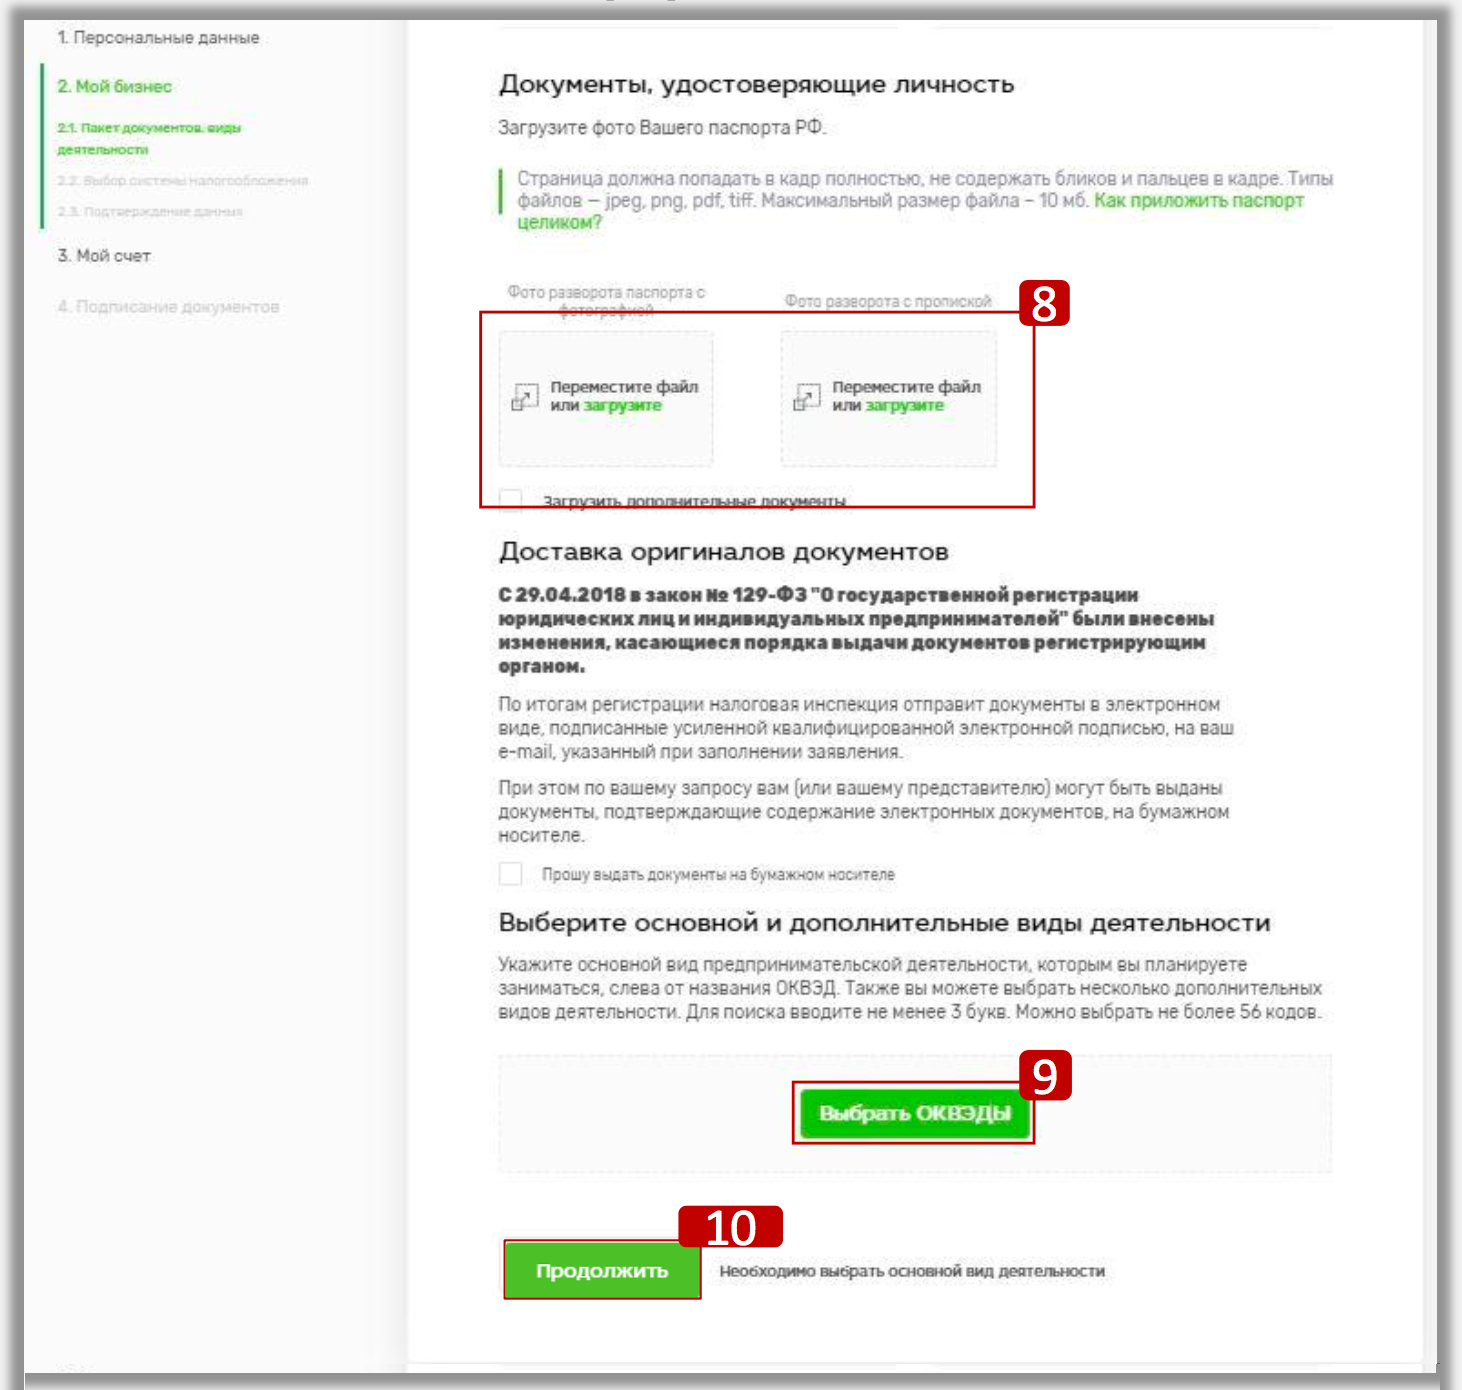This screenshot has width=1462, height=1390.
Task: Select '2. Мой бизнес' sidebar step
Action: click(114, 87)
